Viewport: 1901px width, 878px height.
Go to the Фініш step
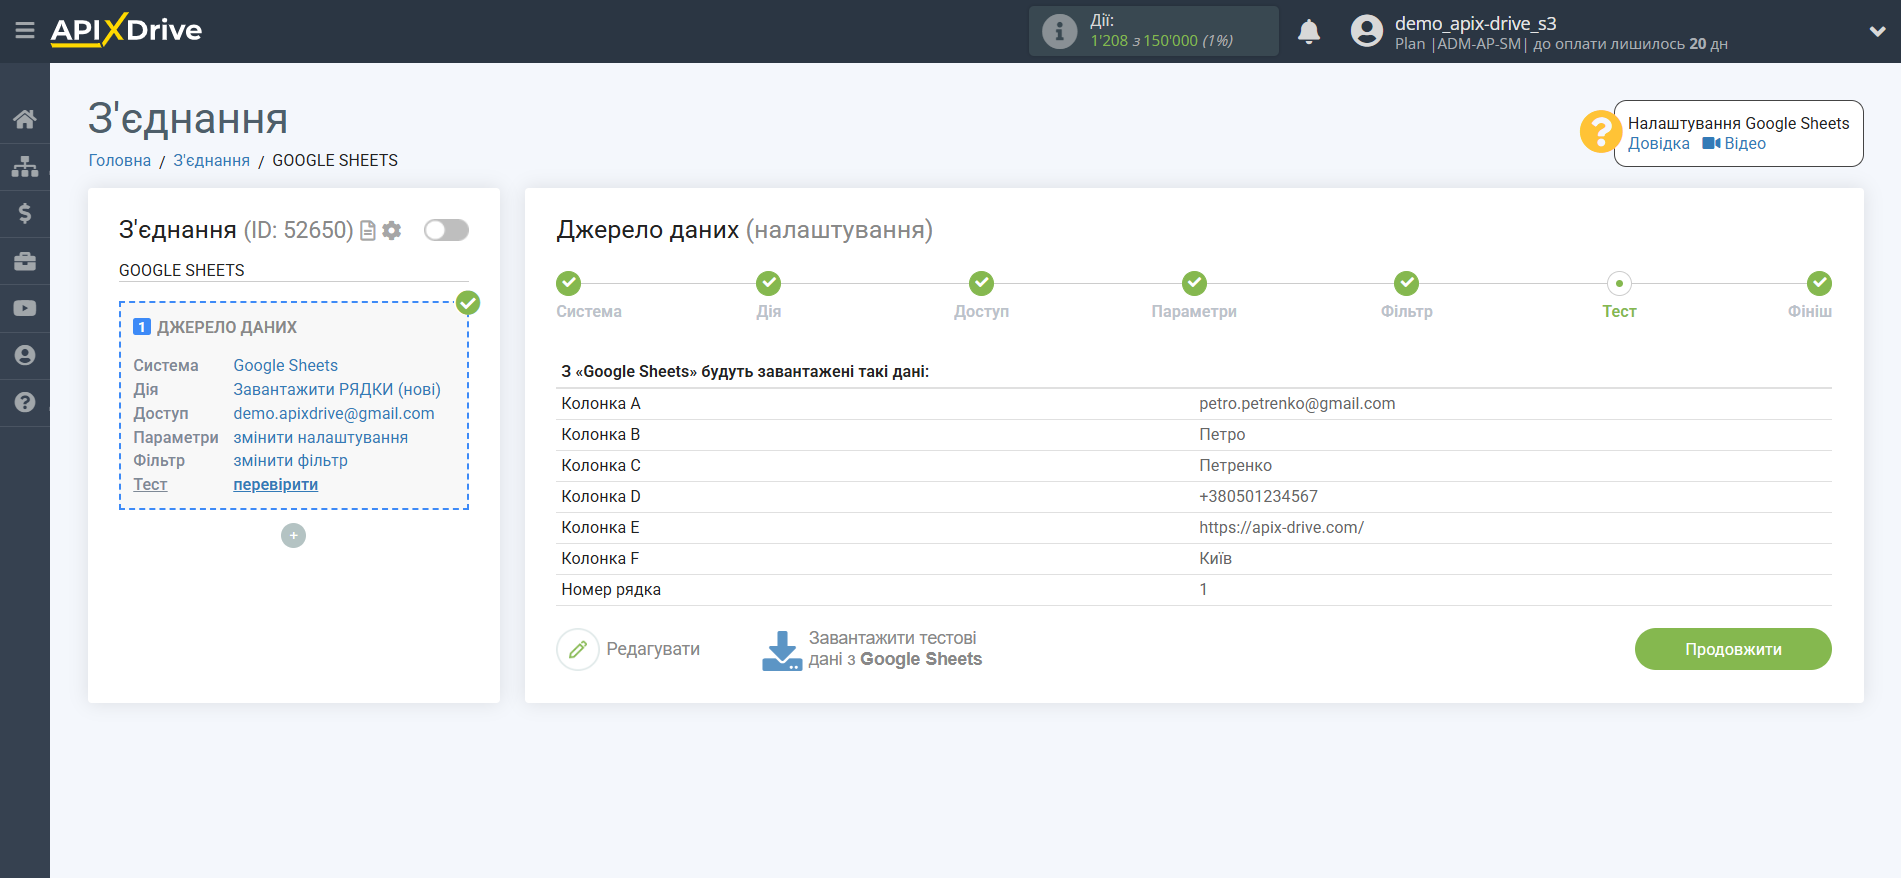(1819, 283)
